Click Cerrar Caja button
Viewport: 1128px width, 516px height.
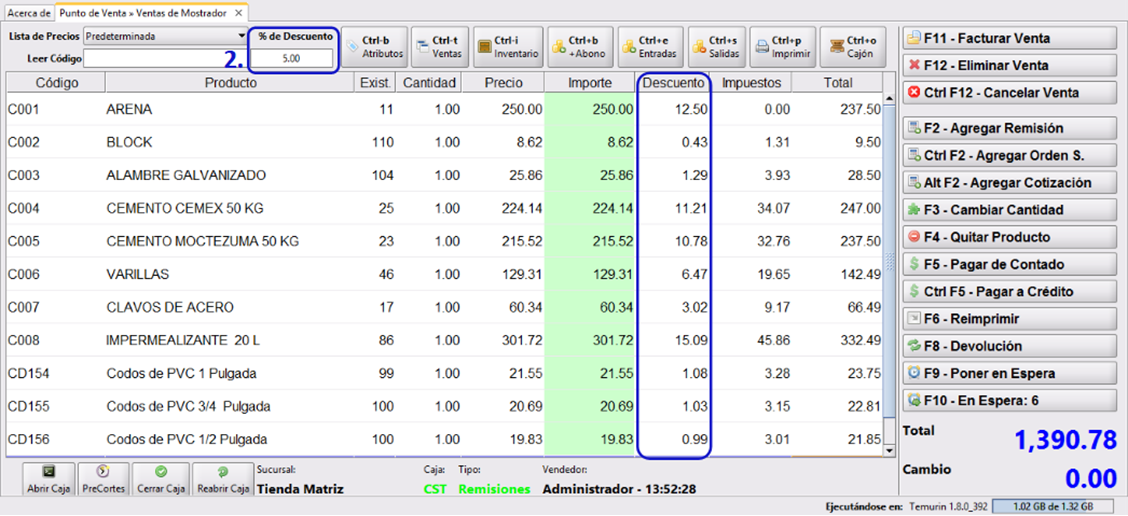coord(161,480)
